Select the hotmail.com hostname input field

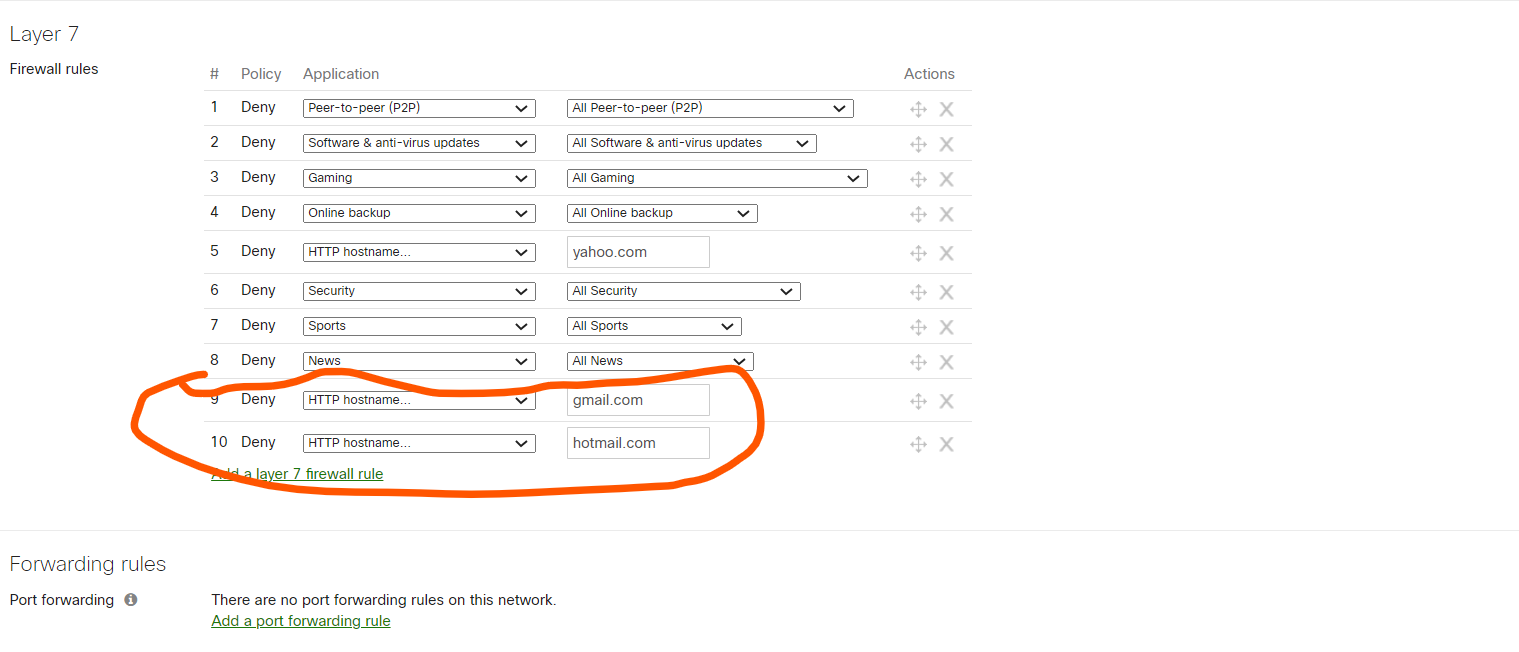(x=638, y=443)
